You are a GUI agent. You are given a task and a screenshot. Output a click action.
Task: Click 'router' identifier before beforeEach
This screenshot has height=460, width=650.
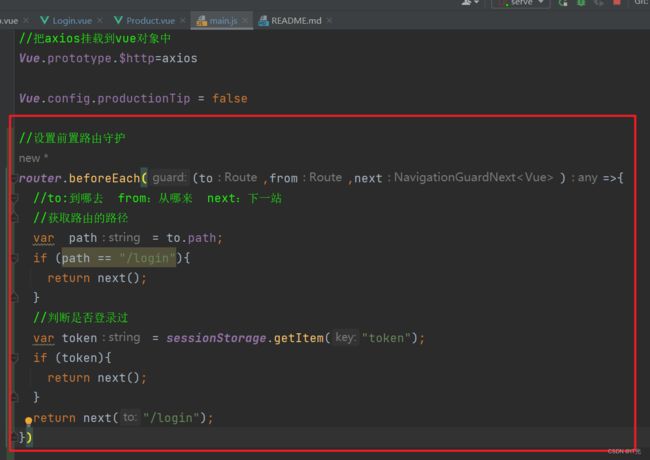pos(40,178)
